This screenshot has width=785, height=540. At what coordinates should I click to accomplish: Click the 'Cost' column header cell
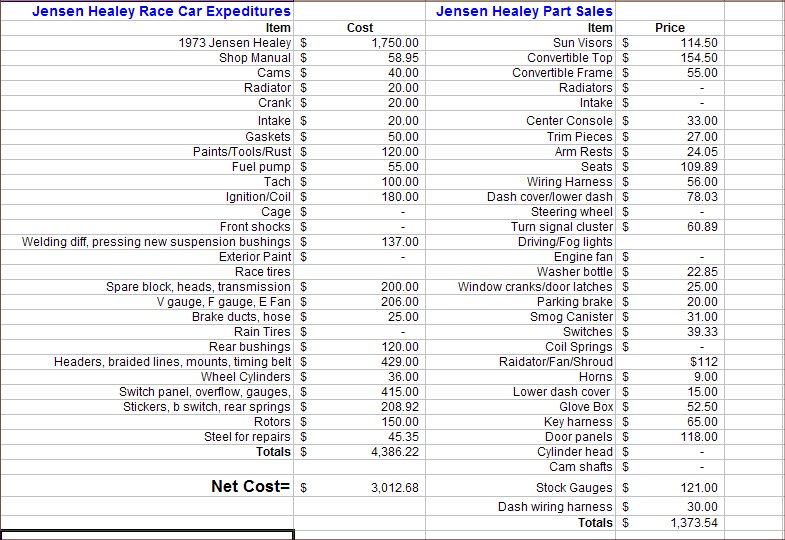coord(359,28)
